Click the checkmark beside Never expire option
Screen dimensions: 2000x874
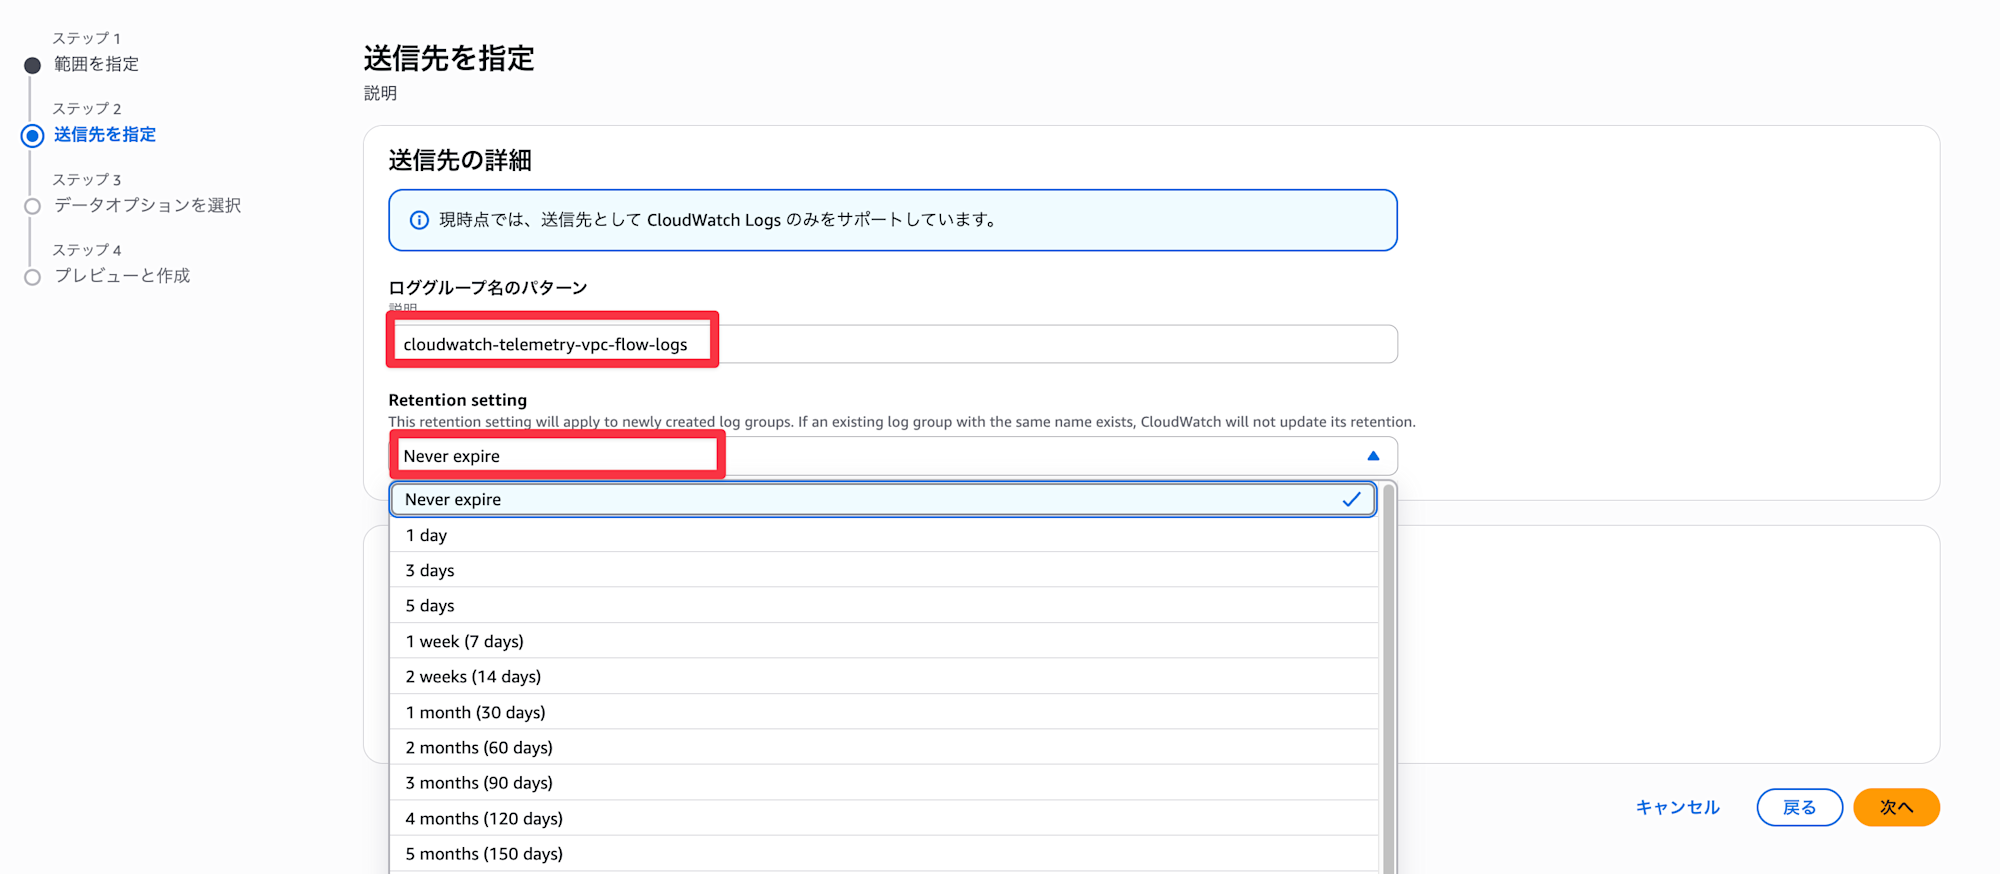coord(1352,499)
